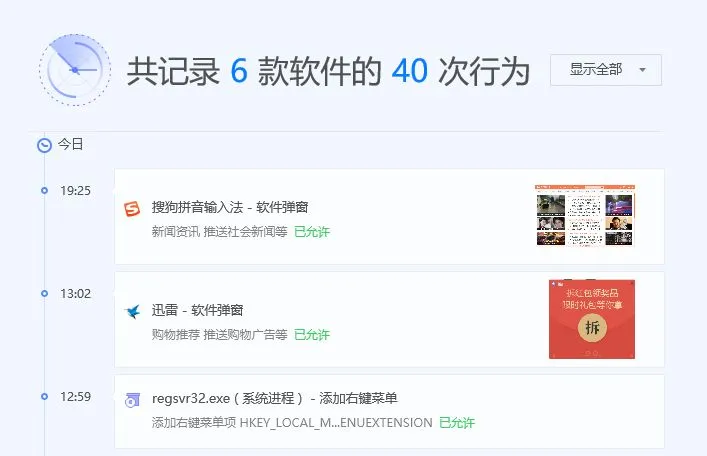Click the 13:02 time label
This screenshot has height=456, width=707.
75,294
